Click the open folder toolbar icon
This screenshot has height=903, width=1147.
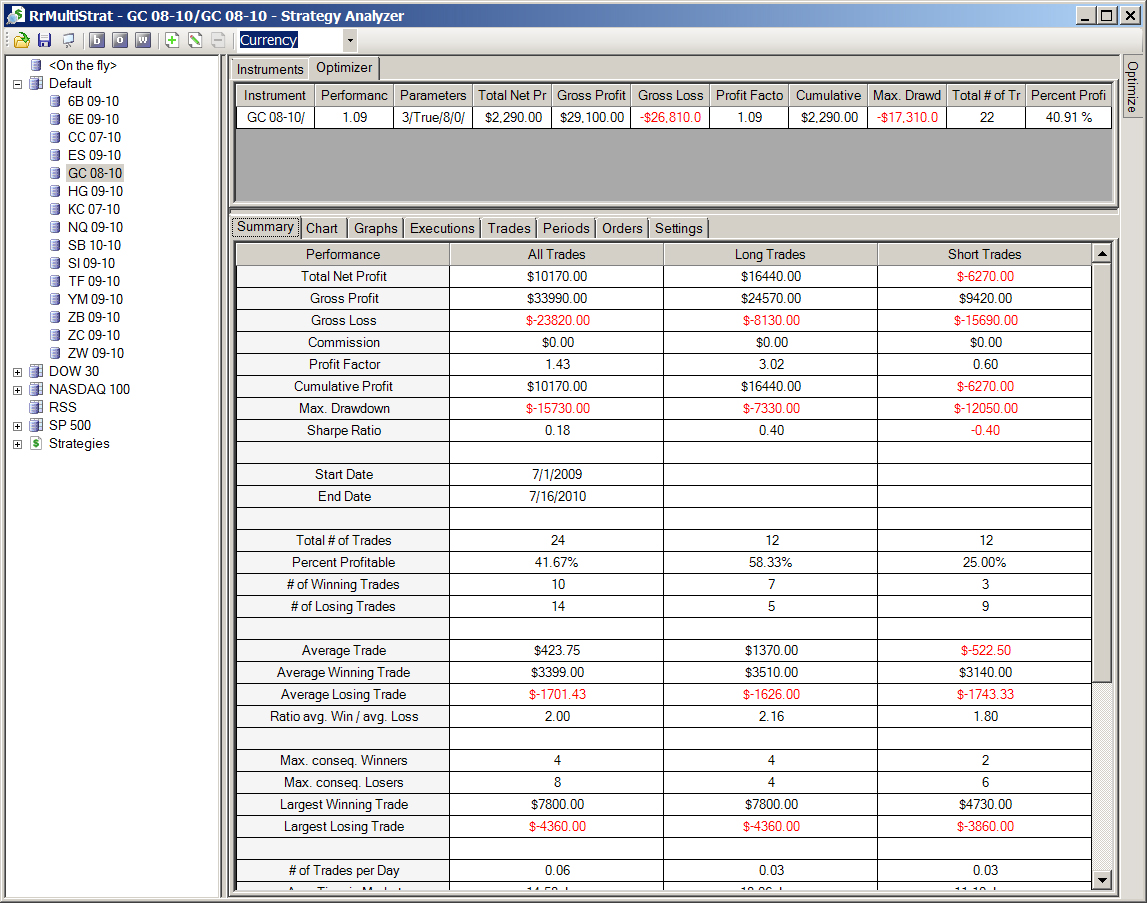[22, 40]
